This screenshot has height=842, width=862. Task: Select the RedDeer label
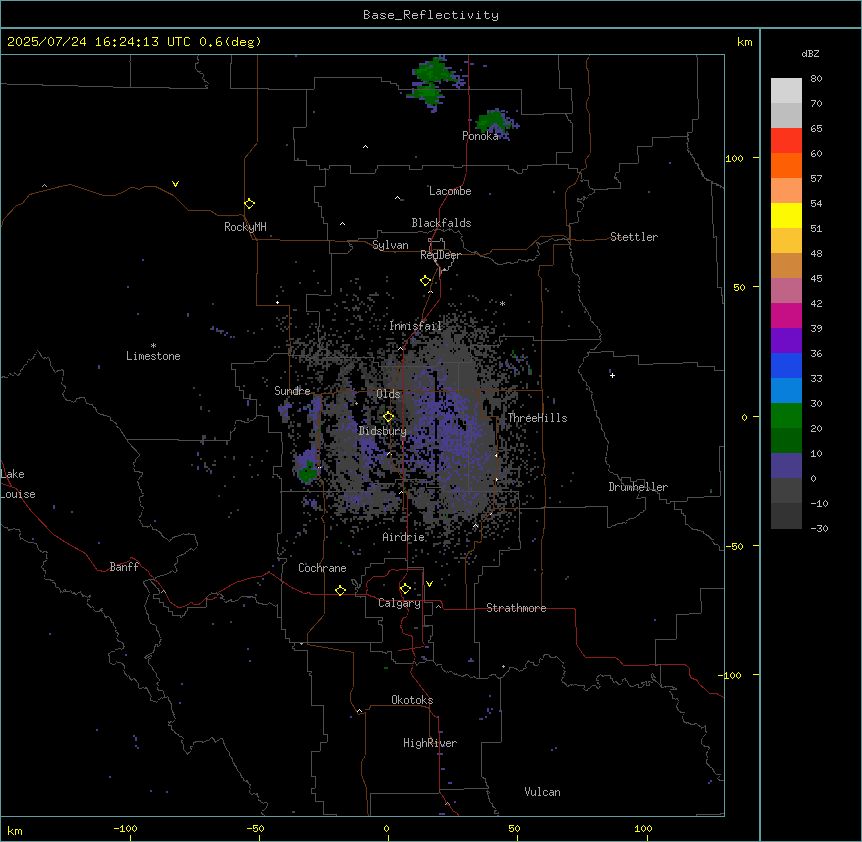point(440,255)
